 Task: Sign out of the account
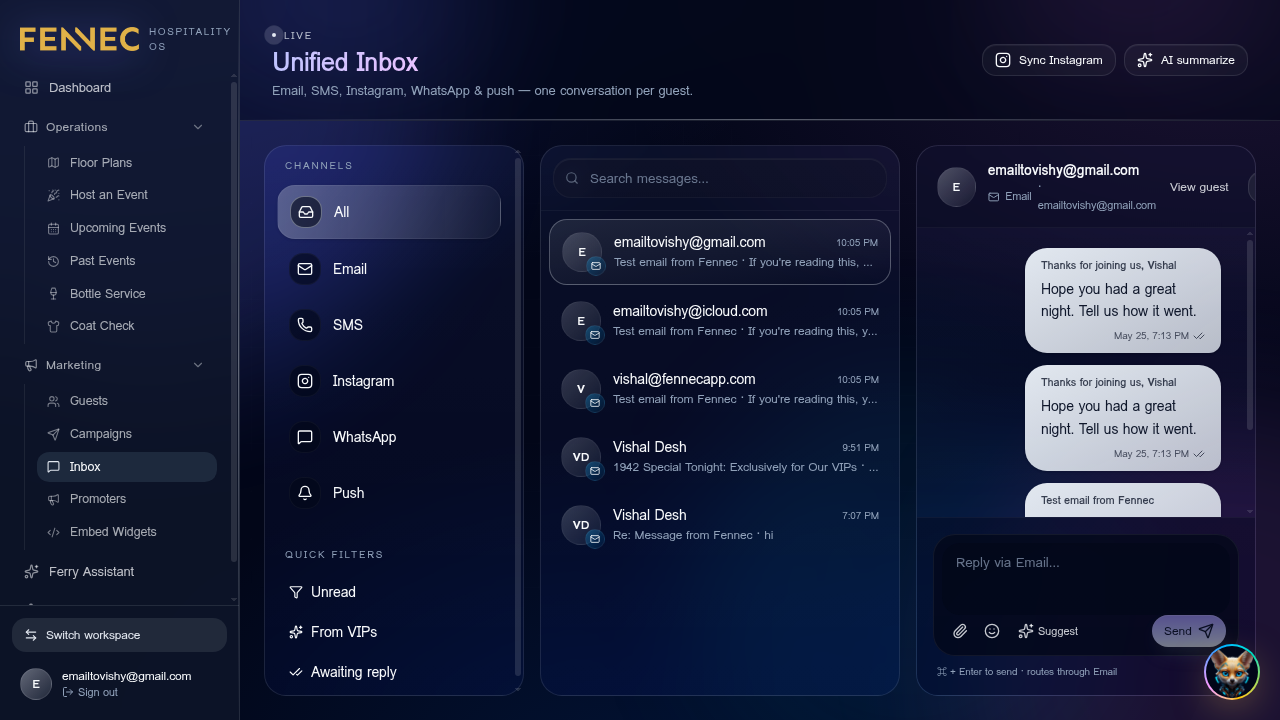point(90,692)
